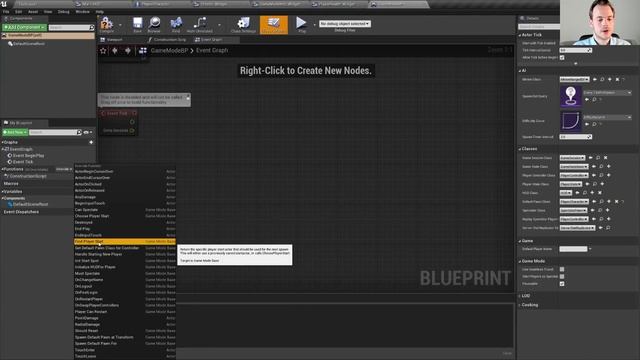Screen dimensions: 640x360
Task: Click the Spawn Timer Interval value field
Action: [x=575, y=137]
